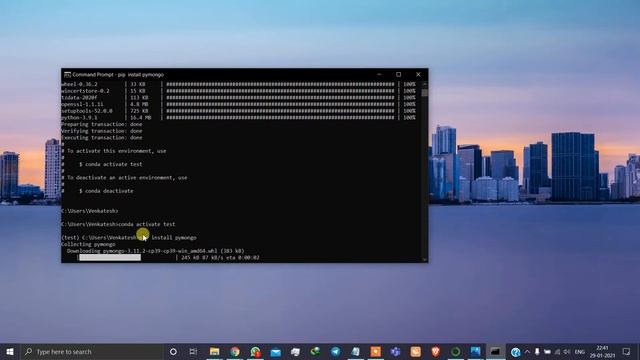Open the battery status tray icon
The image size is (640, 360).
547,352
